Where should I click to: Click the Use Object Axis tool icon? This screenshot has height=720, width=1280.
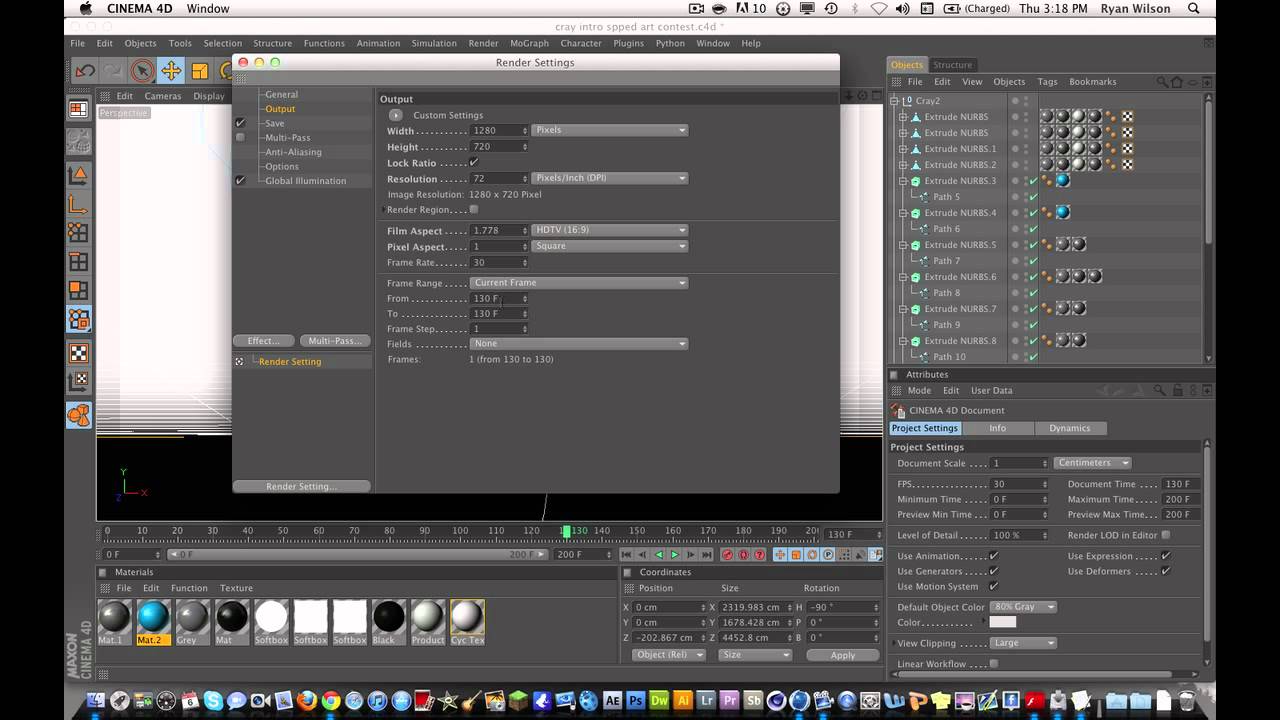pyautogui.click(x=79, y=205)
